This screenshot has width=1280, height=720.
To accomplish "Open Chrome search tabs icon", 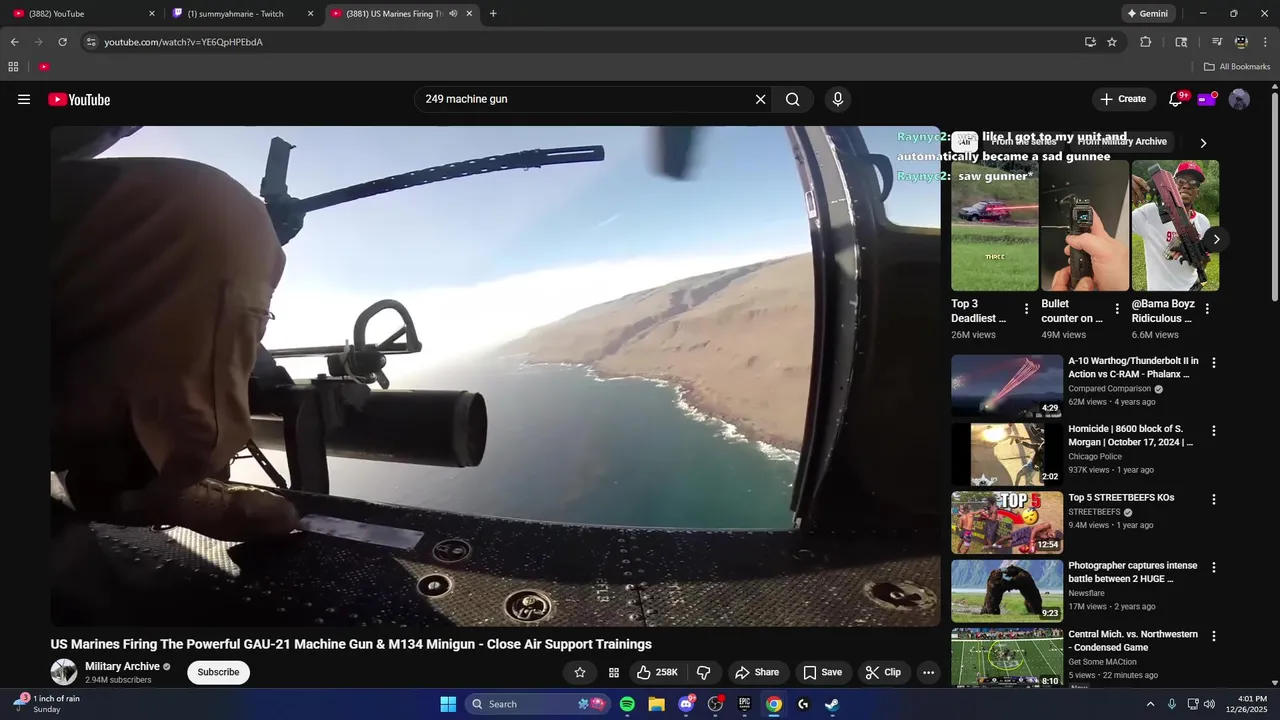I will pos(1181,42).
